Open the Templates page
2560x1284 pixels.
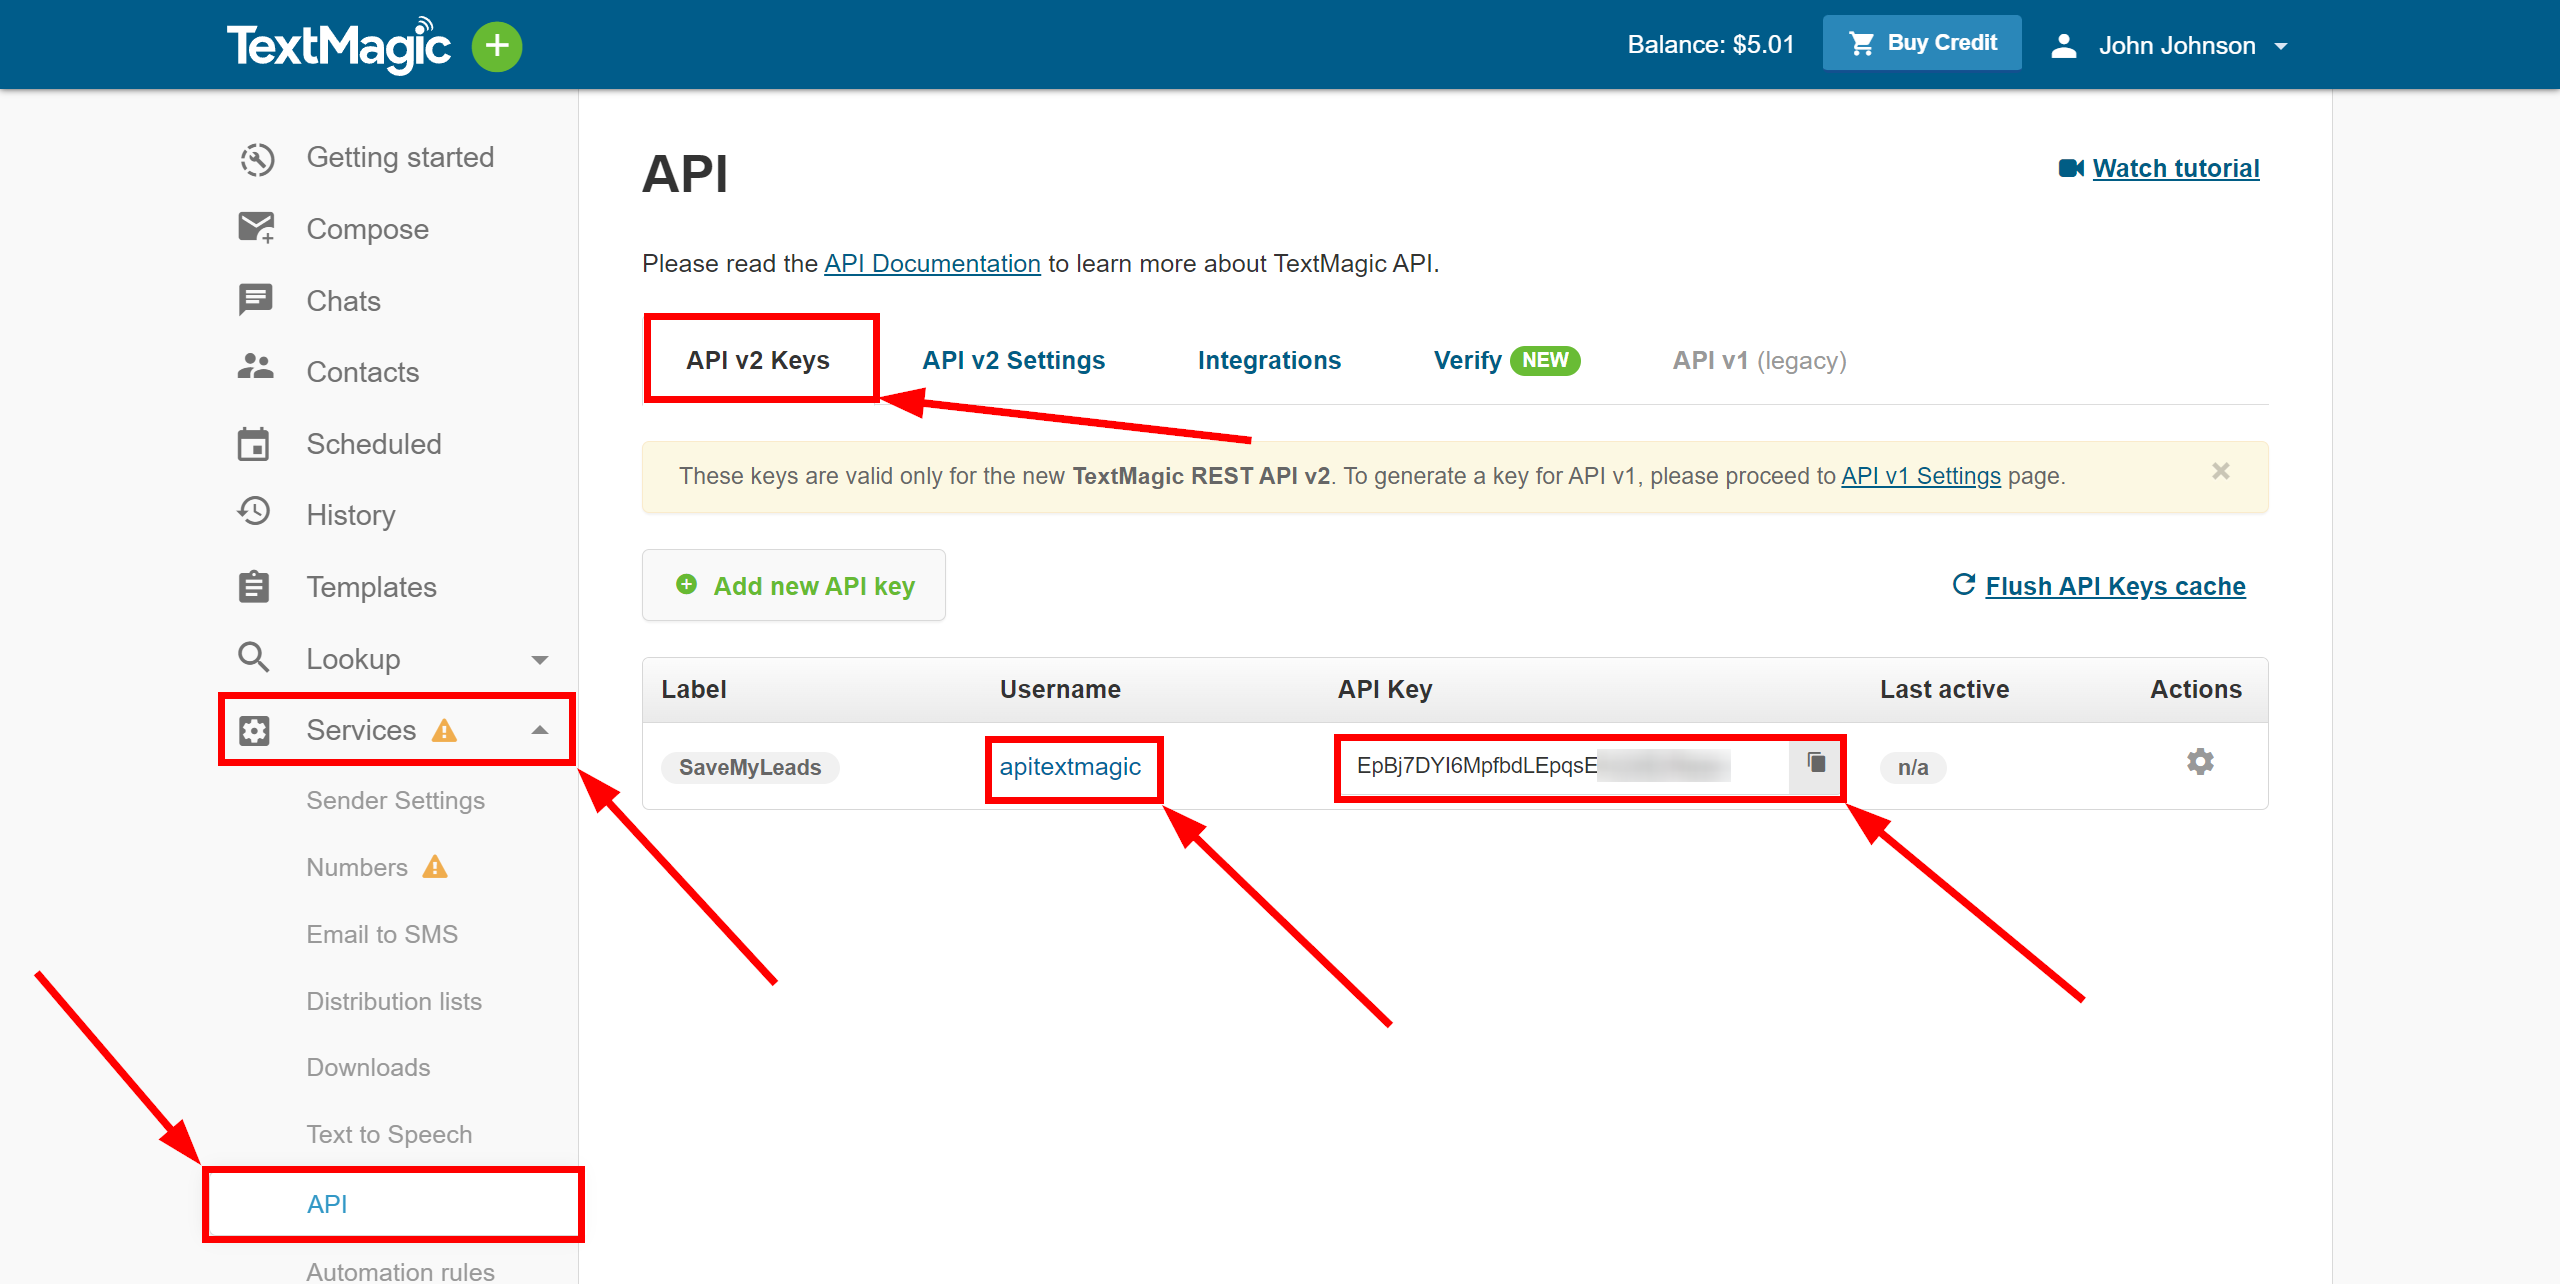371,587
